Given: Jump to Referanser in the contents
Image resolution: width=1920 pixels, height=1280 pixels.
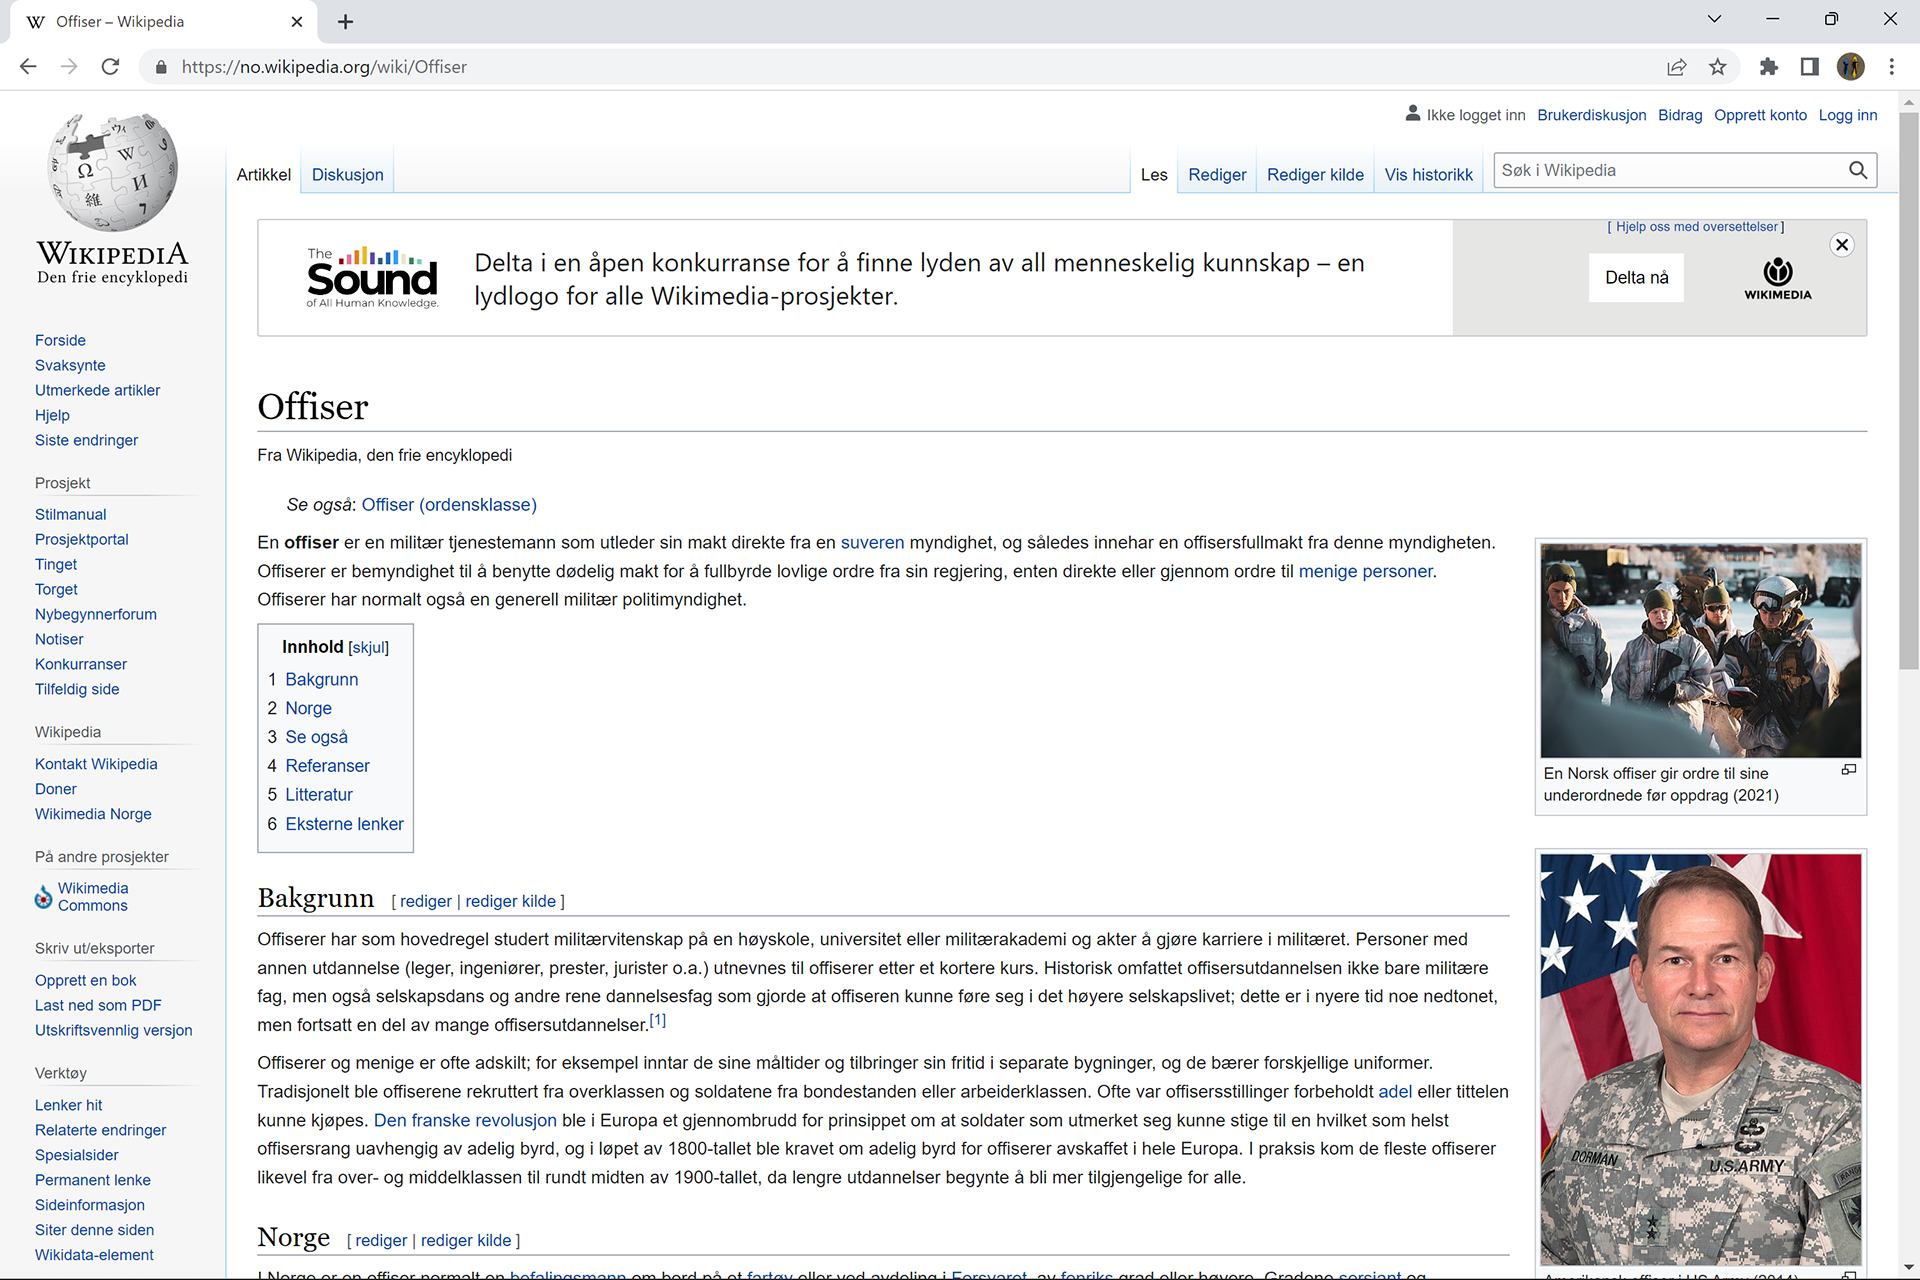Looking at the screenshot, I should tap(328, 766).
